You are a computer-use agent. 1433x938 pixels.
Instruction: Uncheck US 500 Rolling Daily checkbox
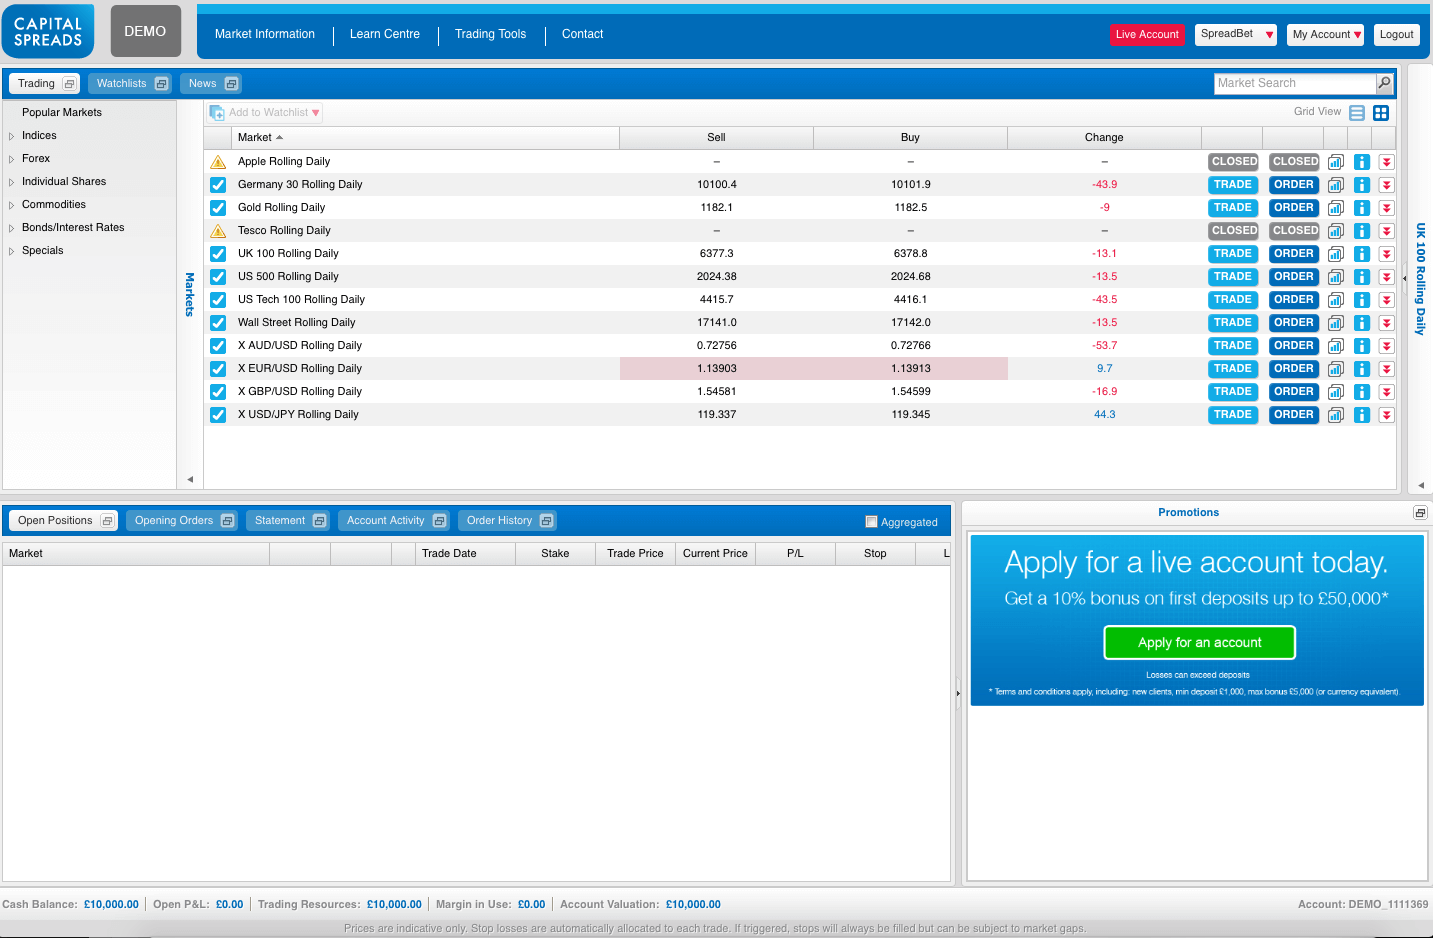point(218,277)
